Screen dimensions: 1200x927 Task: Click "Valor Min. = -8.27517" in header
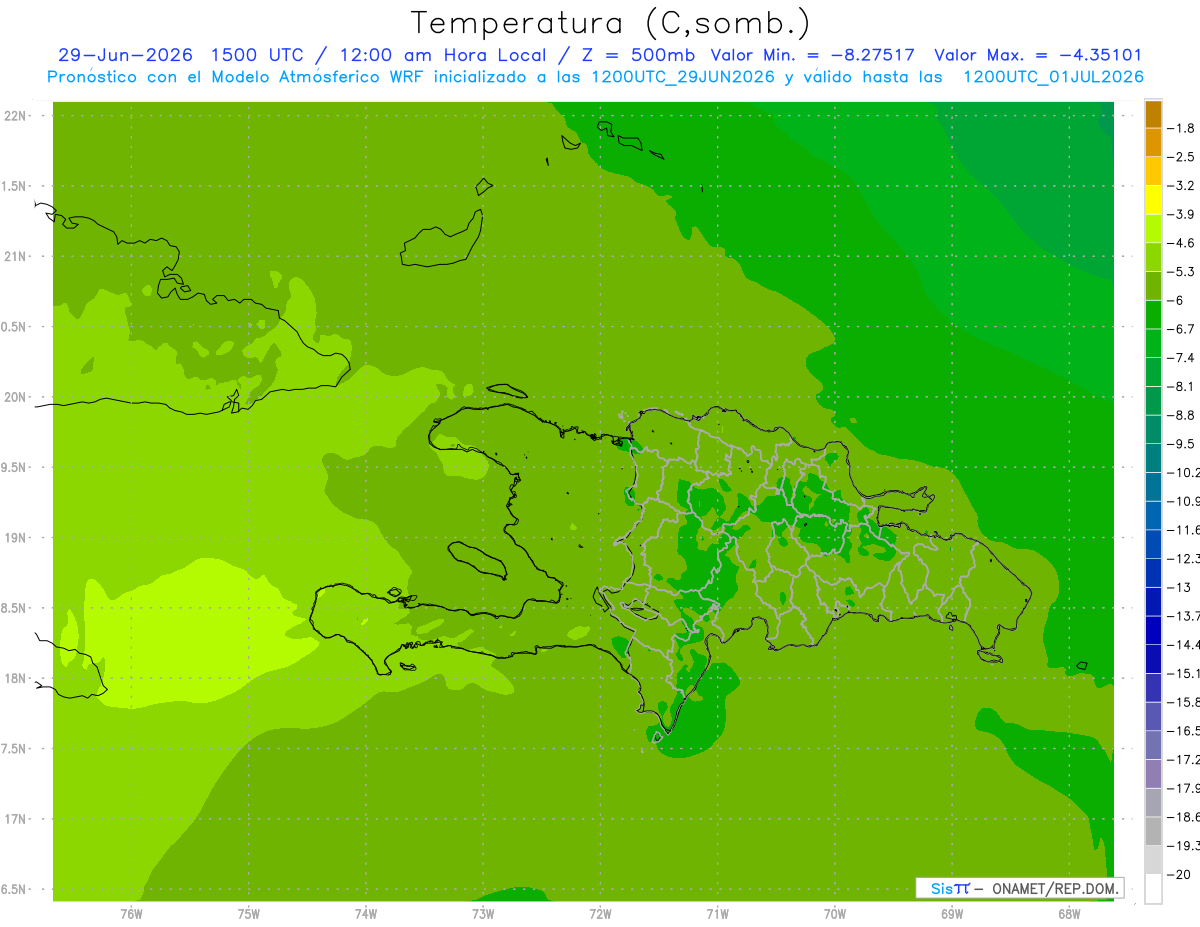pos(812,56)
